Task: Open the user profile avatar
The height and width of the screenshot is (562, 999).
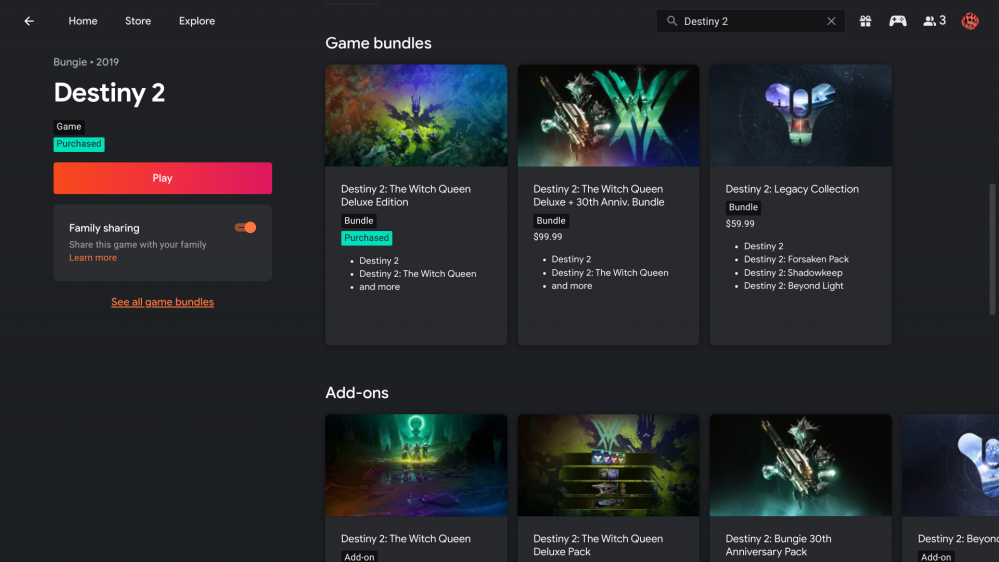Action: (x=970, y=21)
